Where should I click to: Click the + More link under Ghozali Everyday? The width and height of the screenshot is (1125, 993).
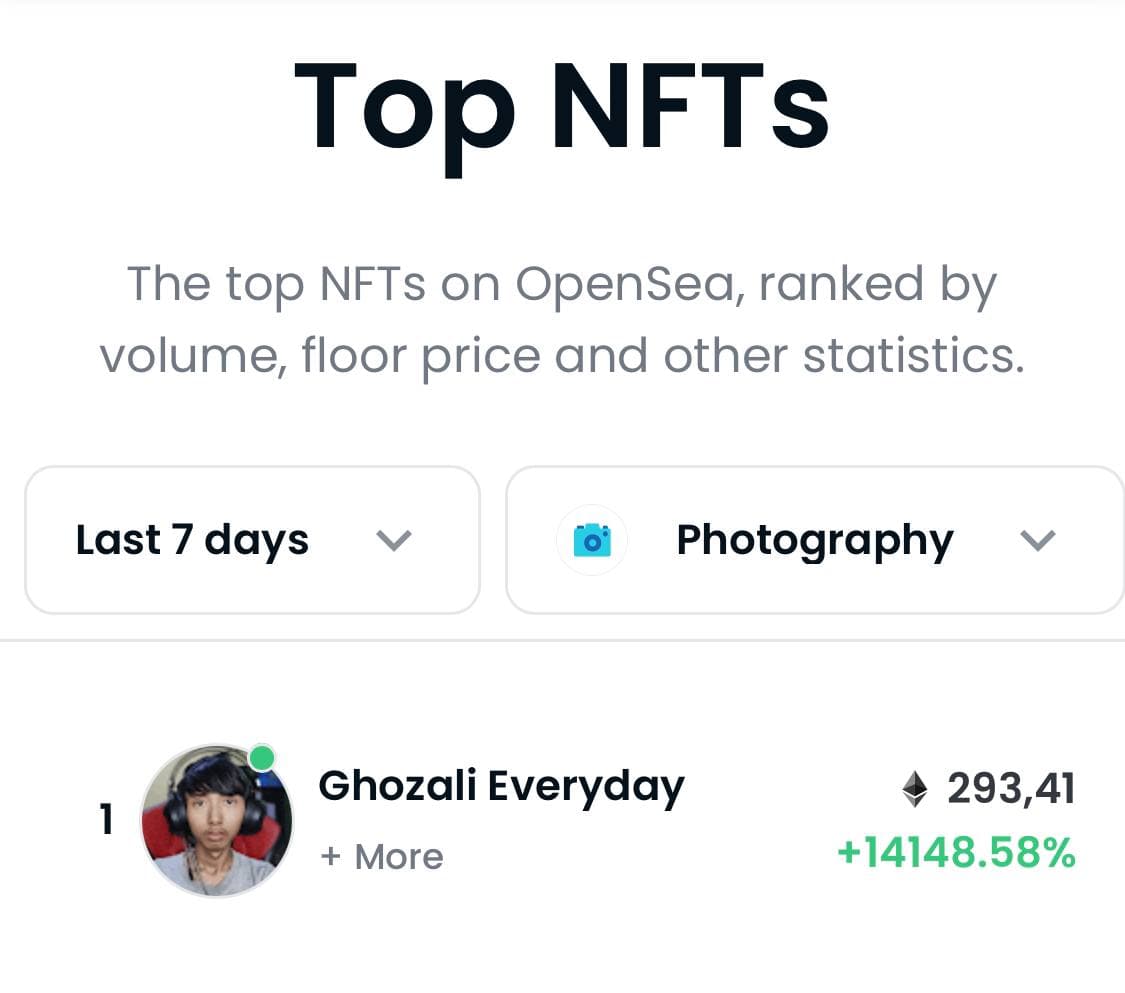pyautogui.click(x=382, y=856)
